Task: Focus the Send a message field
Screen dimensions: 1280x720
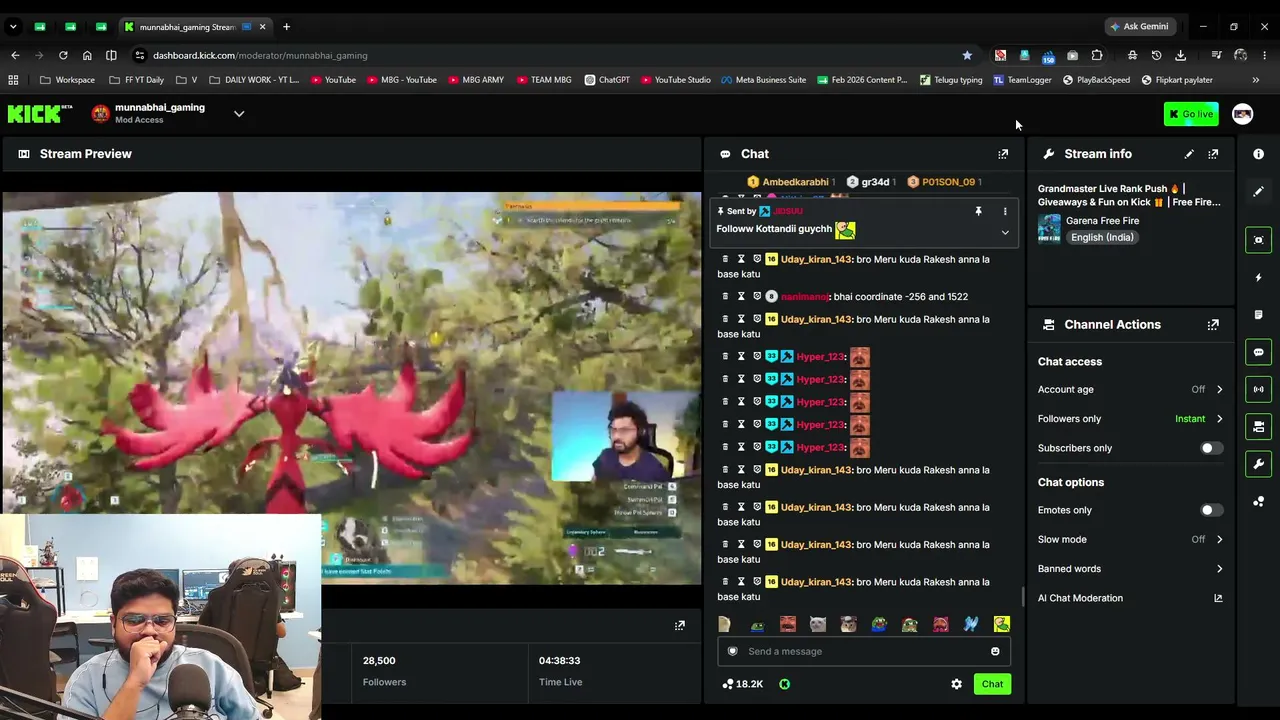Action: point(862,652)
